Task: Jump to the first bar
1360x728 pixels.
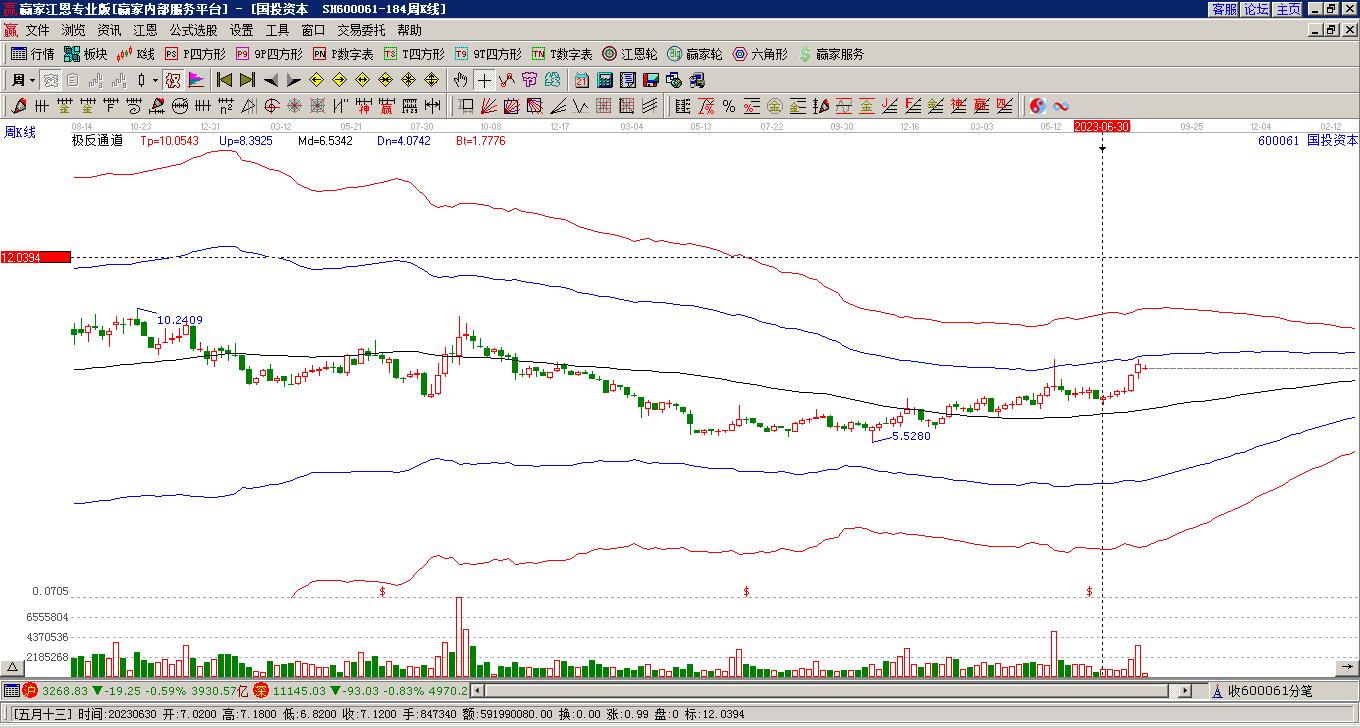Action: [224, 80]
